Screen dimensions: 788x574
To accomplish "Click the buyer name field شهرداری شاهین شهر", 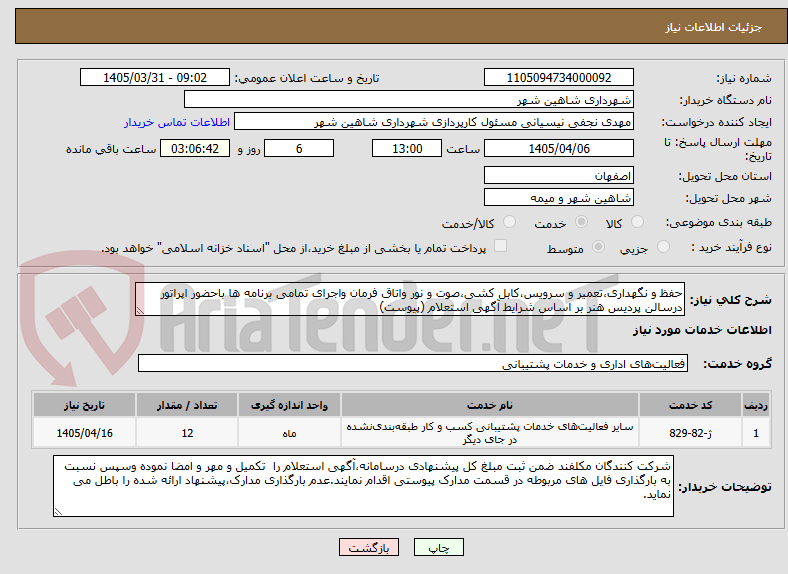I will [409, 100].
